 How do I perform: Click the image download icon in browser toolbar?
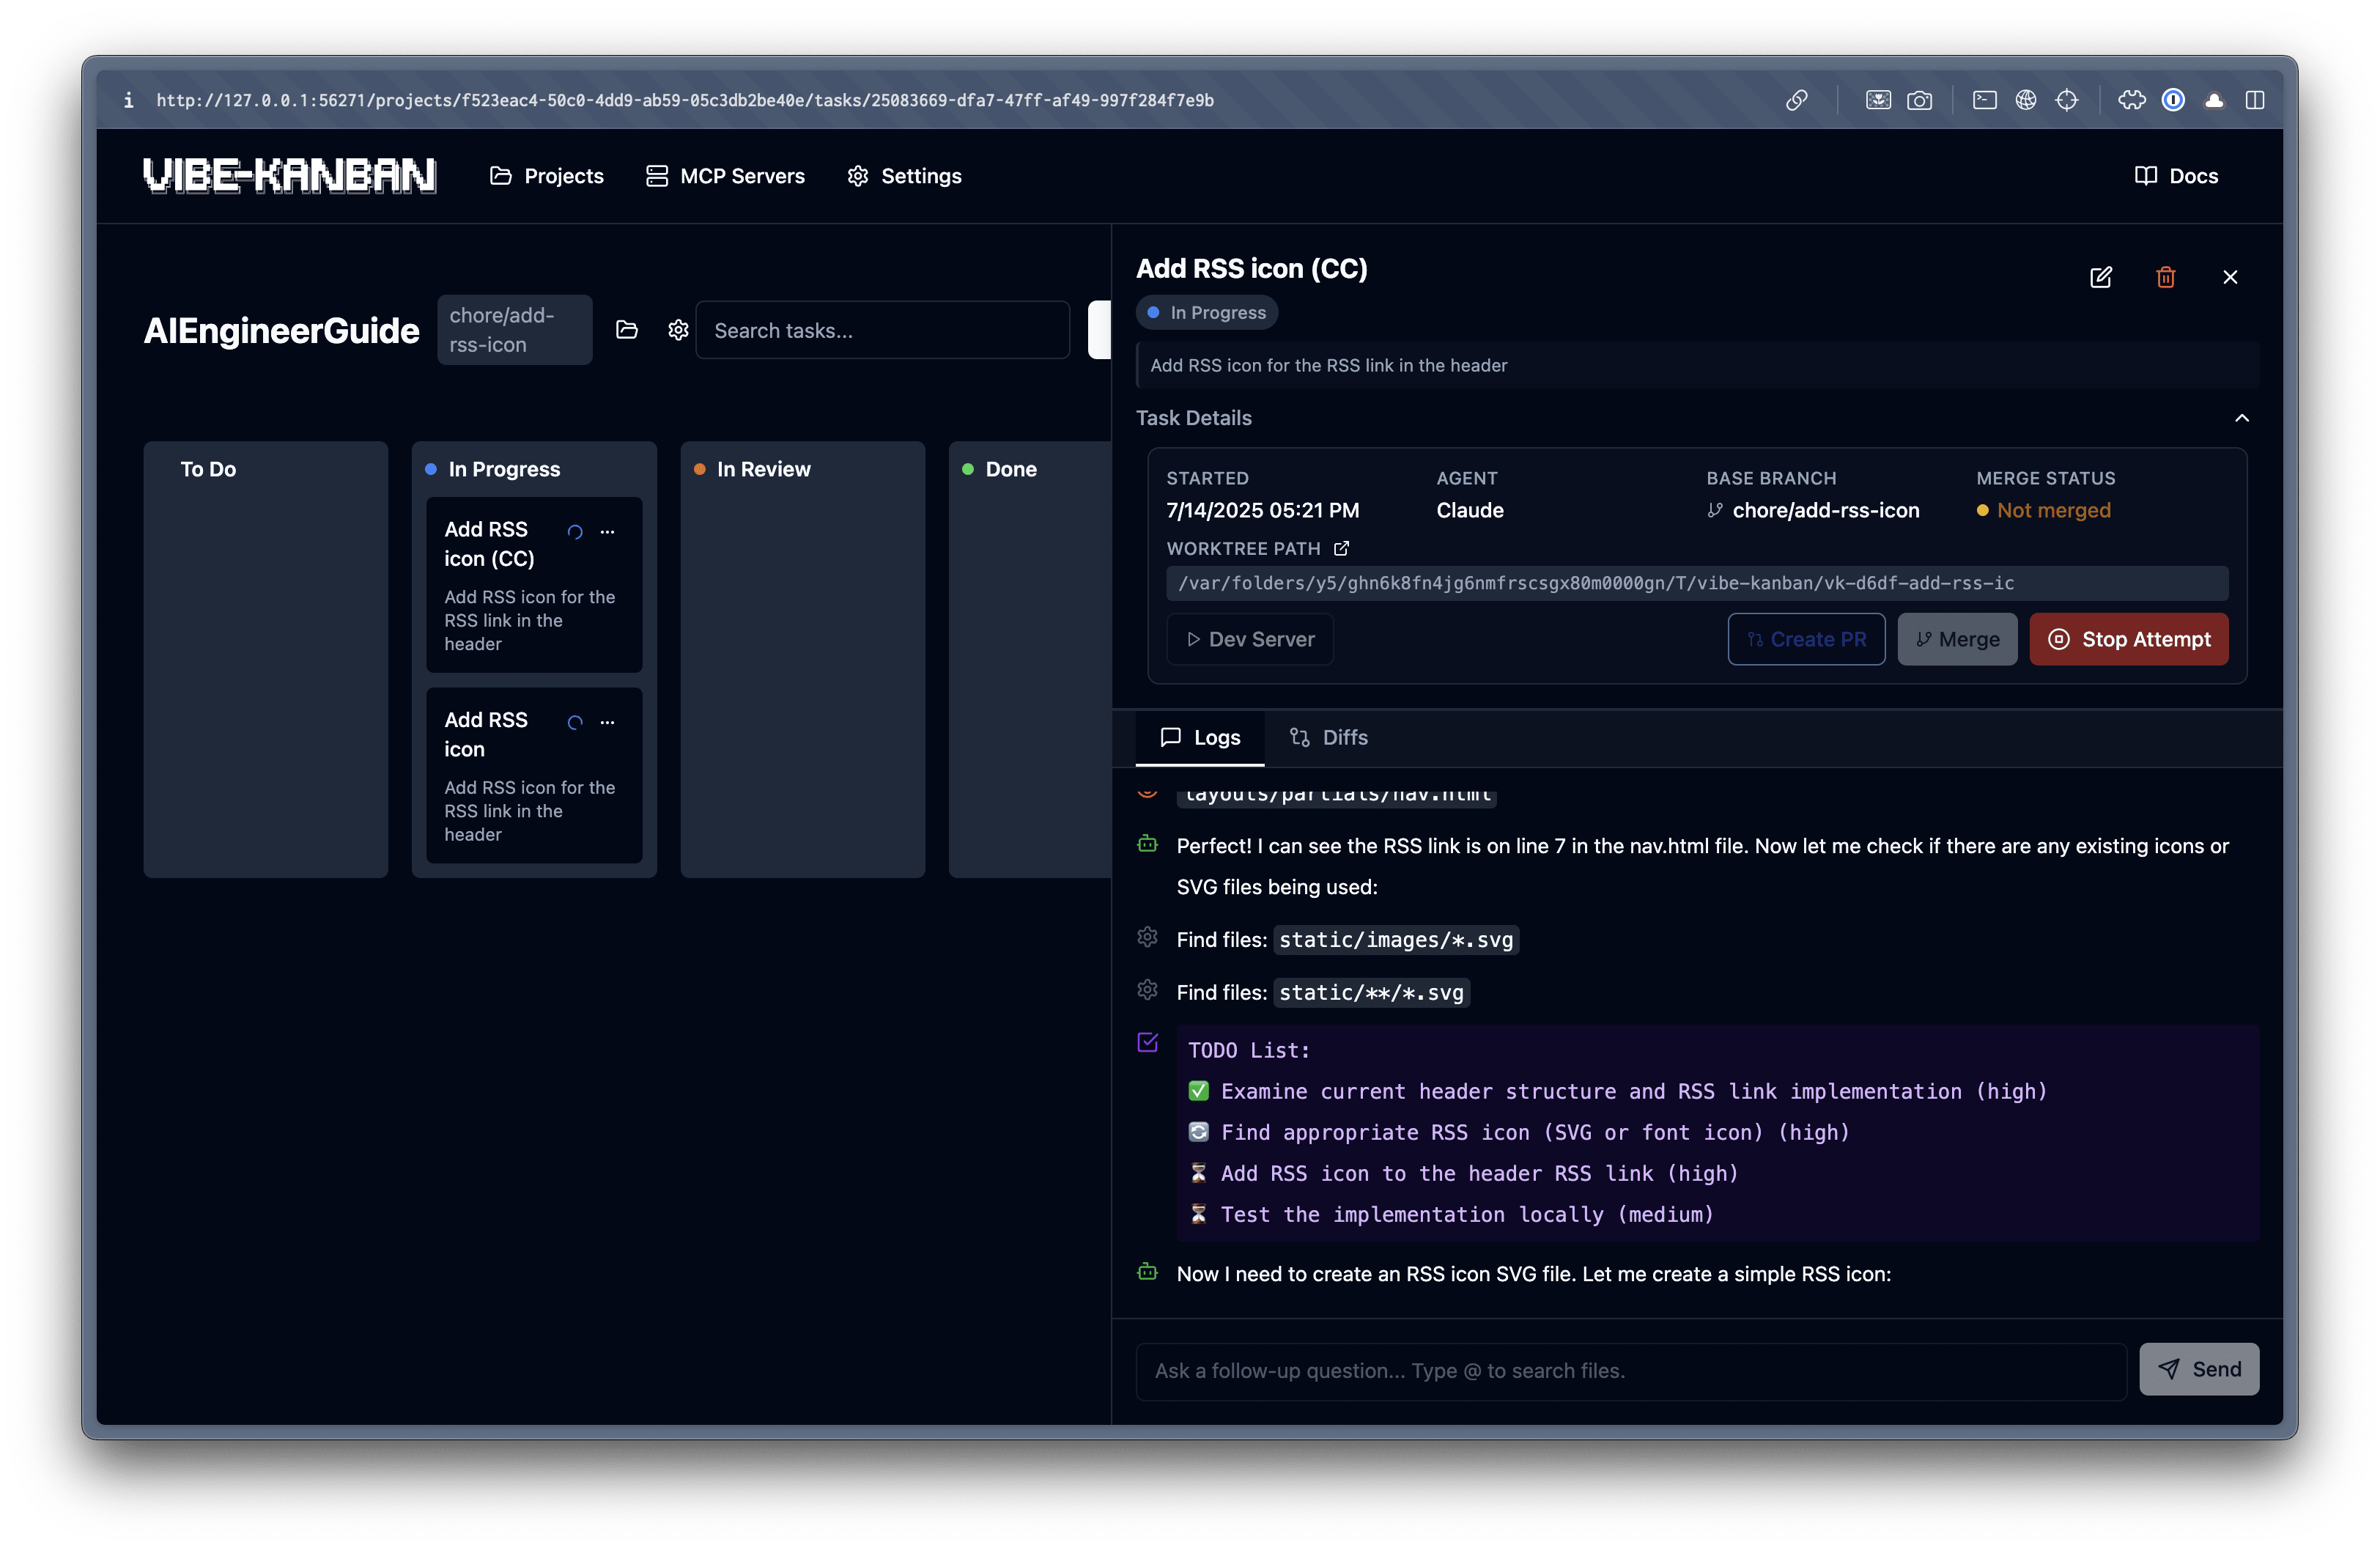click(x=1878, y=100)
